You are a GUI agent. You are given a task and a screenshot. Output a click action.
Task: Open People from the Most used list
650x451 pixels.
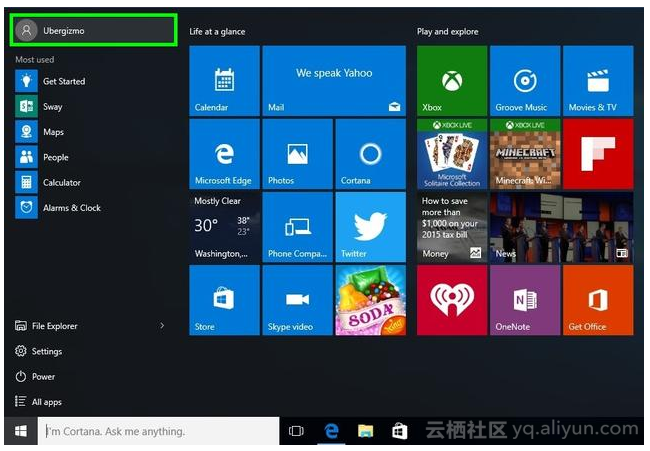93,157
